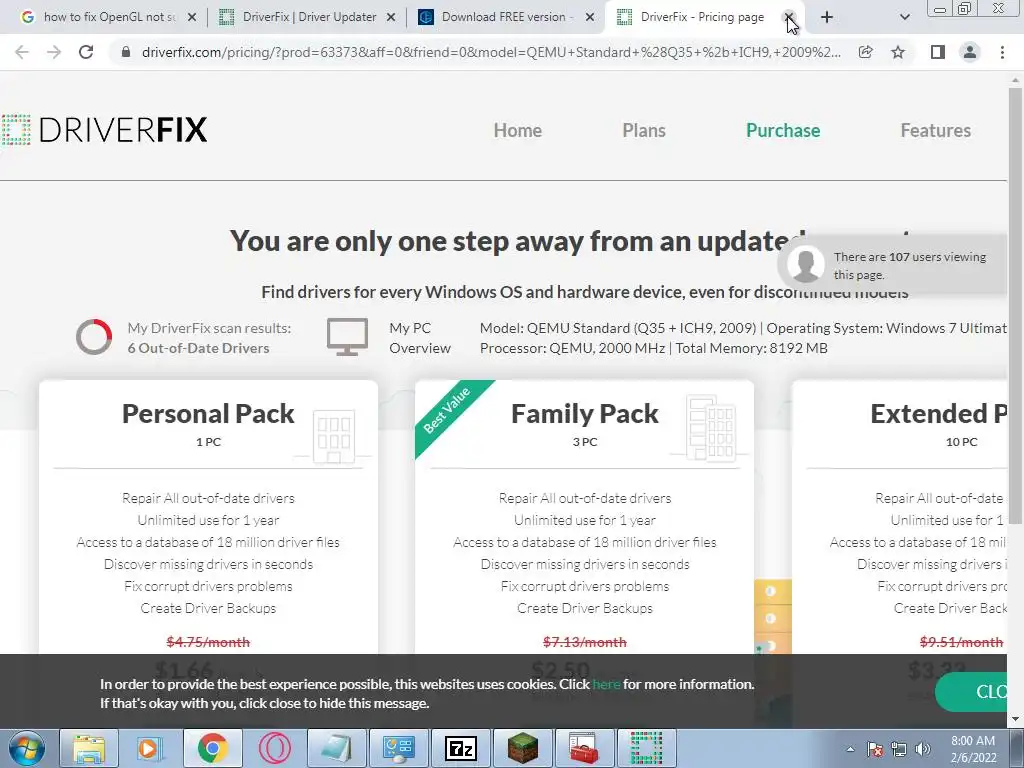Screen dimensions: 1024x768
Task: Open the Chrome profile avatar
Action: click(970, 52)
